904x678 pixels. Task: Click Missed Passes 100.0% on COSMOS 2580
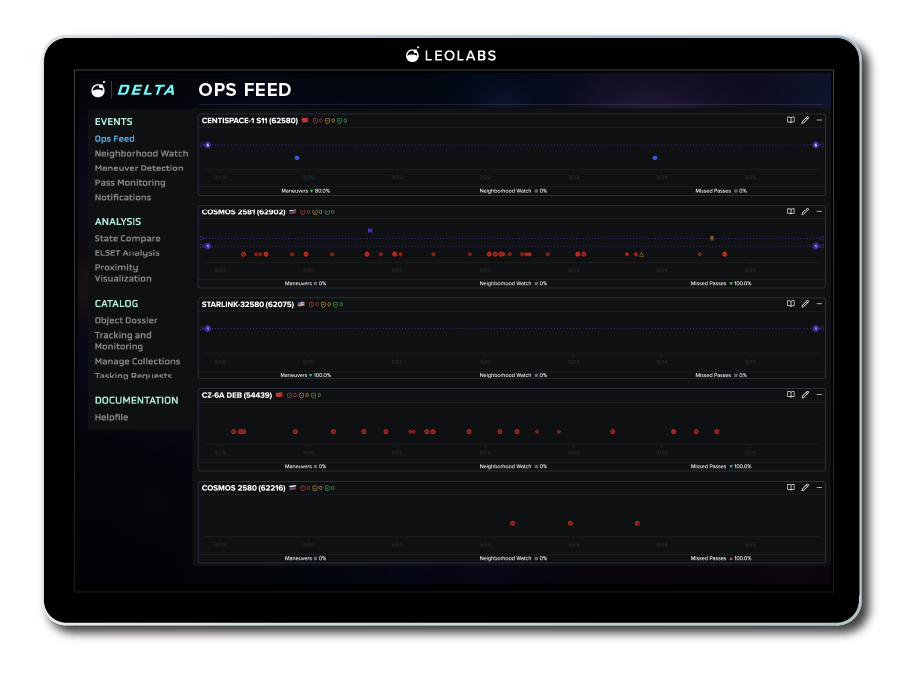tap(721, 558)
